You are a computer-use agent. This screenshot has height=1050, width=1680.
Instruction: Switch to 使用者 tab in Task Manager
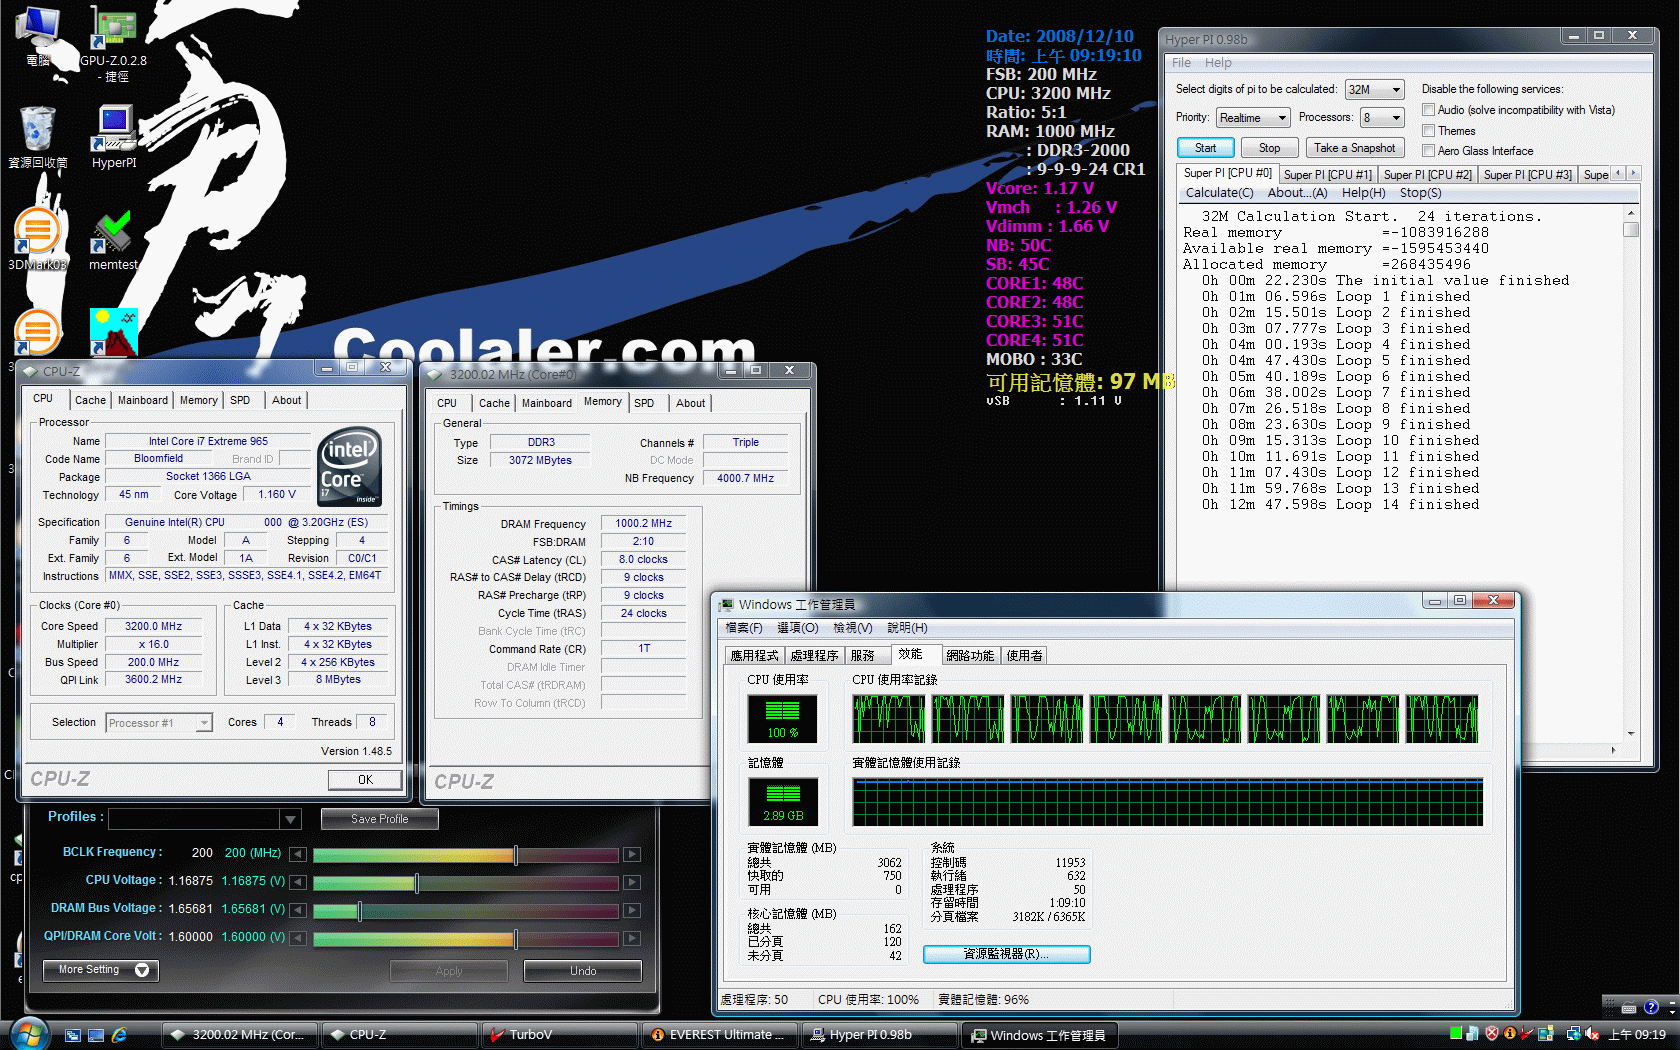pos(1024,656)
